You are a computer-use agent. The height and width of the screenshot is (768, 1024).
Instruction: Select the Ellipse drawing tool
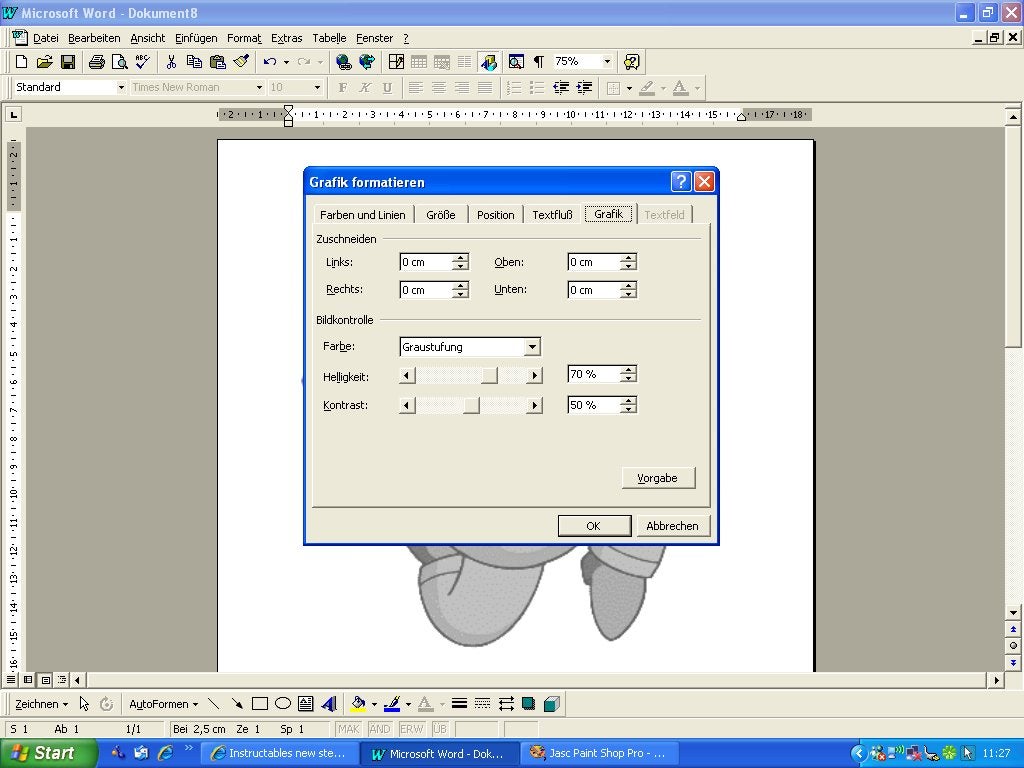(283, 704)
